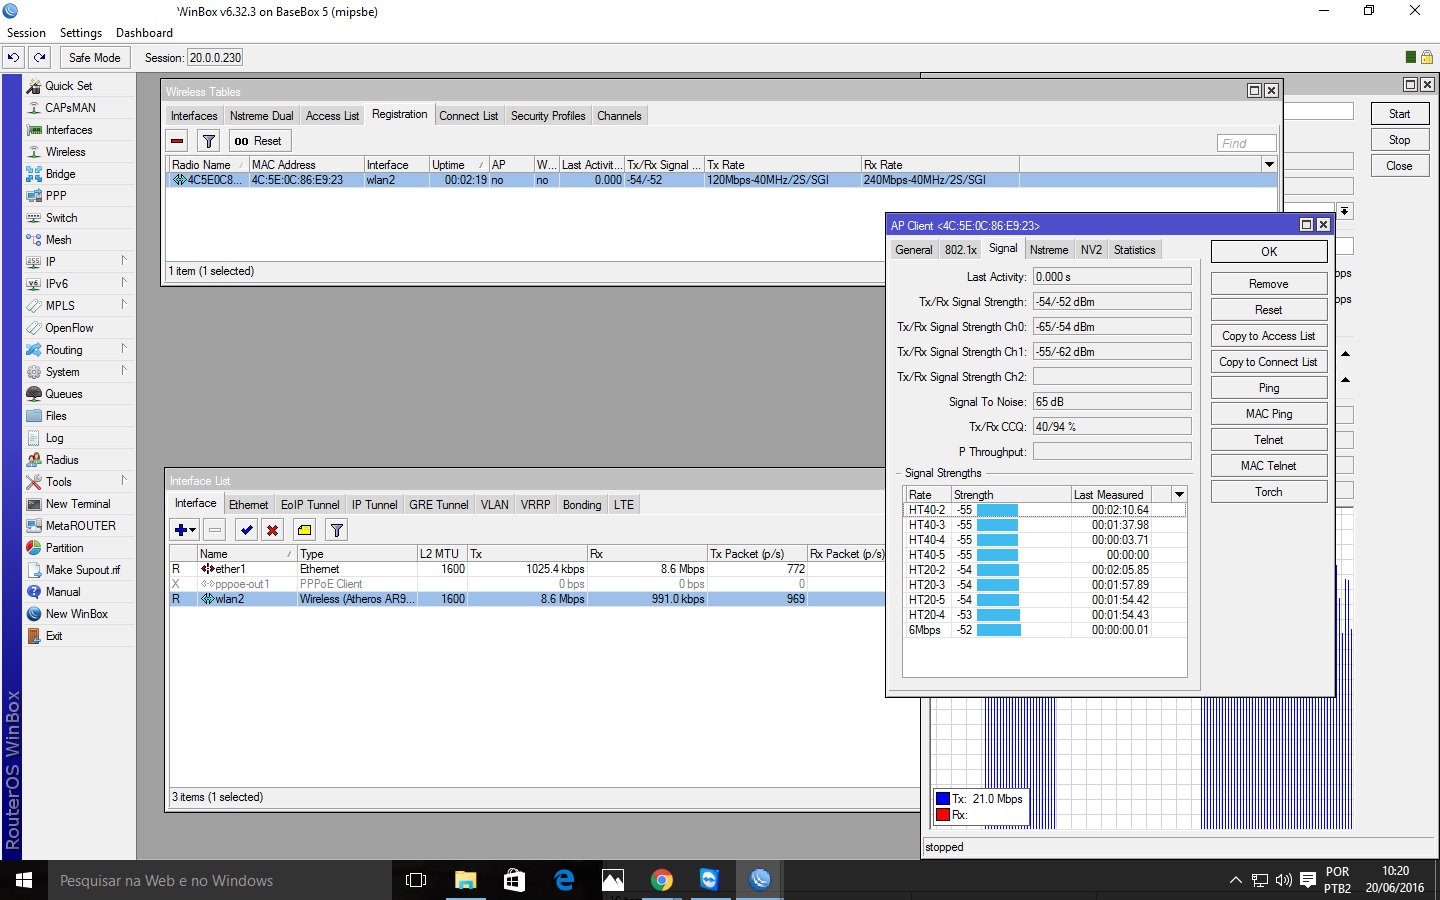Click the Redo arrow icon in toolbar

tap(40, 58)
